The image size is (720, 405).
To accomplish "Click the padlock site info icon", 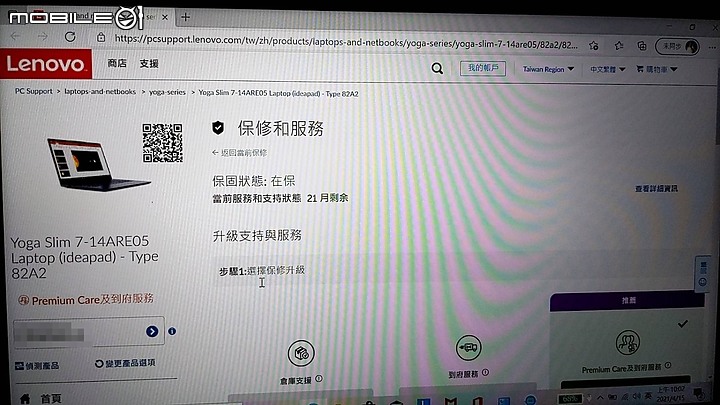I will click(x=101, y=38).
